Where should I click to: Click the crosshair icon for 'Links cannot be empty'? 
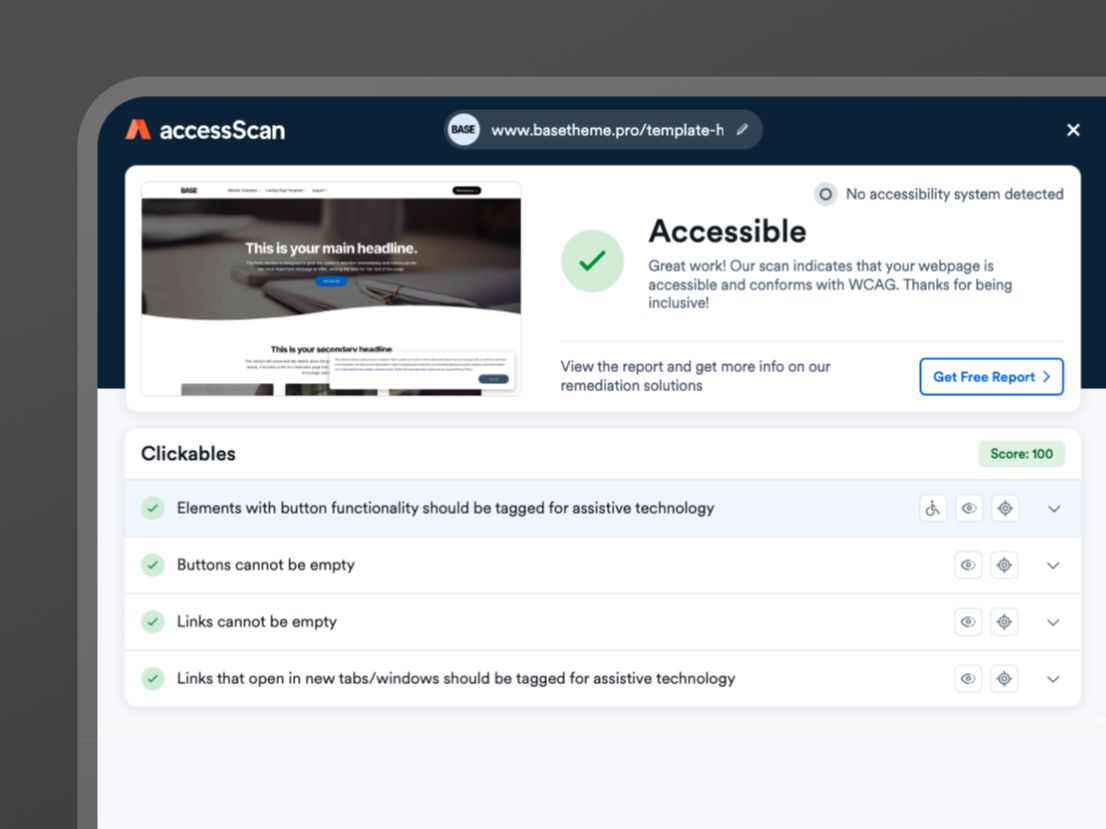coord(1004,621)
